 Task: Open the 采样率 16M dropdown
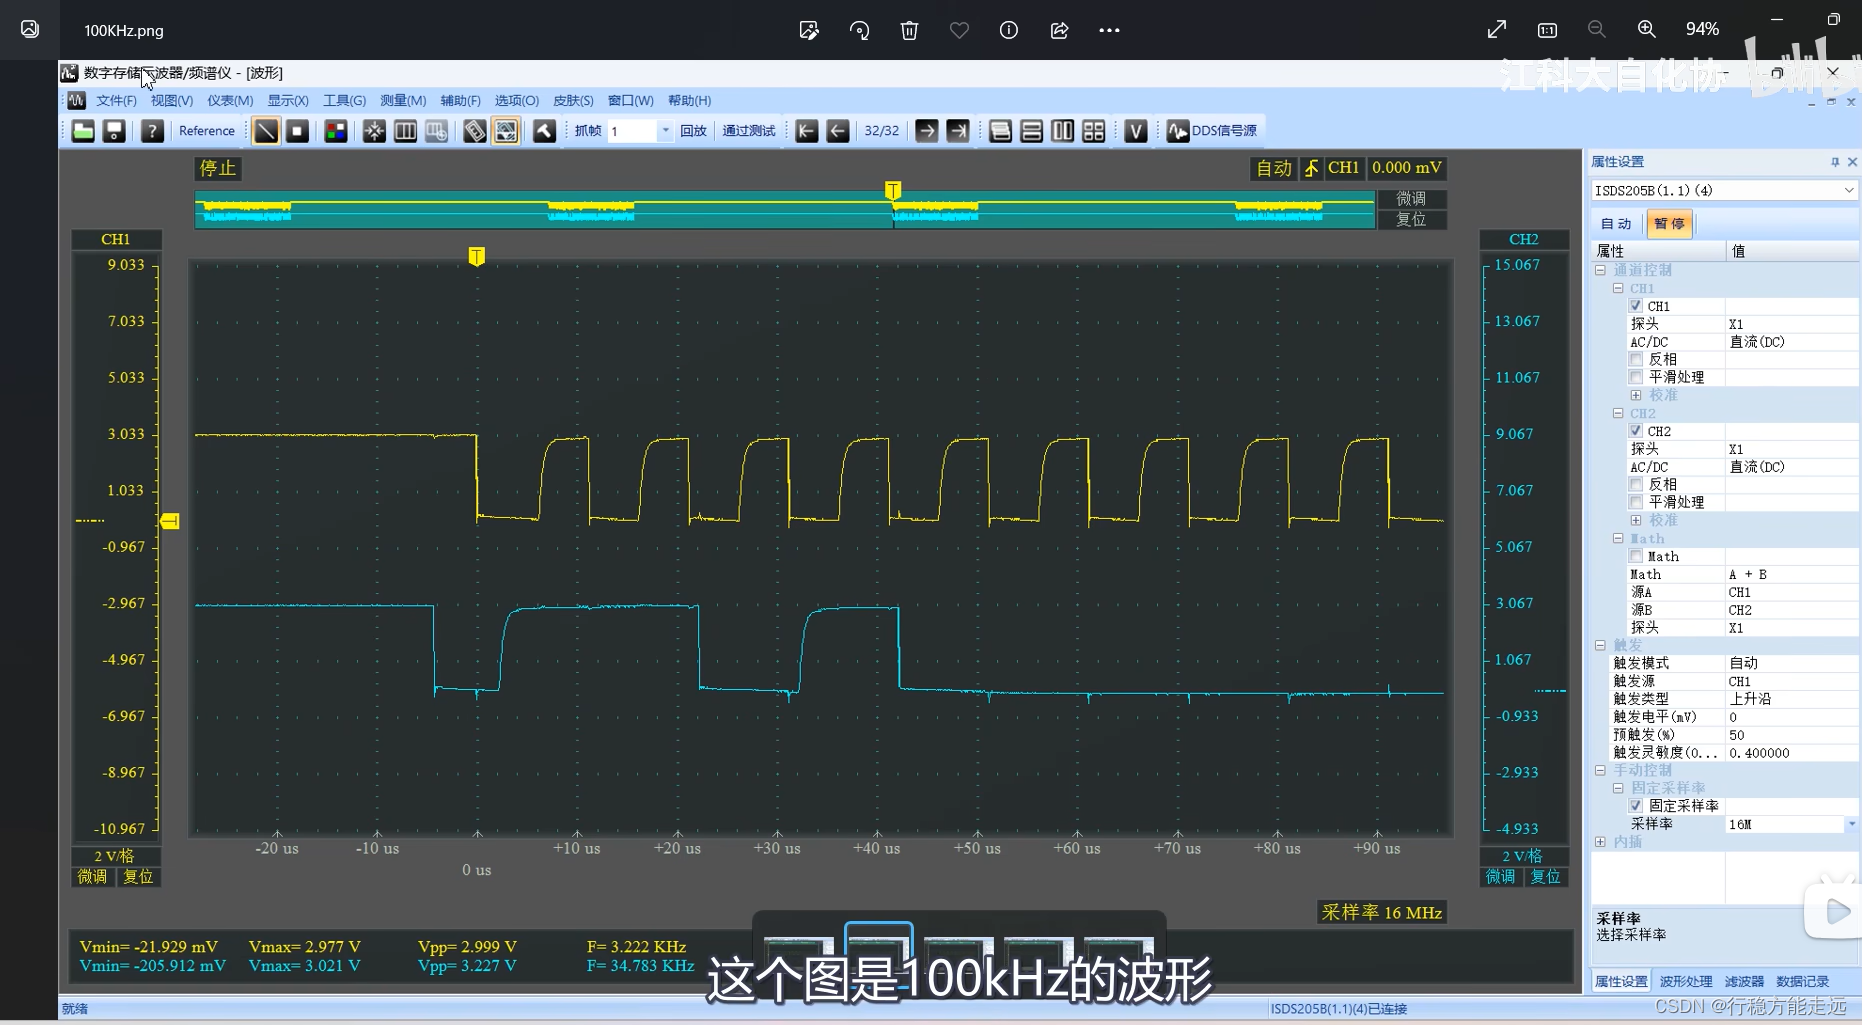(x=1851, y=824)
